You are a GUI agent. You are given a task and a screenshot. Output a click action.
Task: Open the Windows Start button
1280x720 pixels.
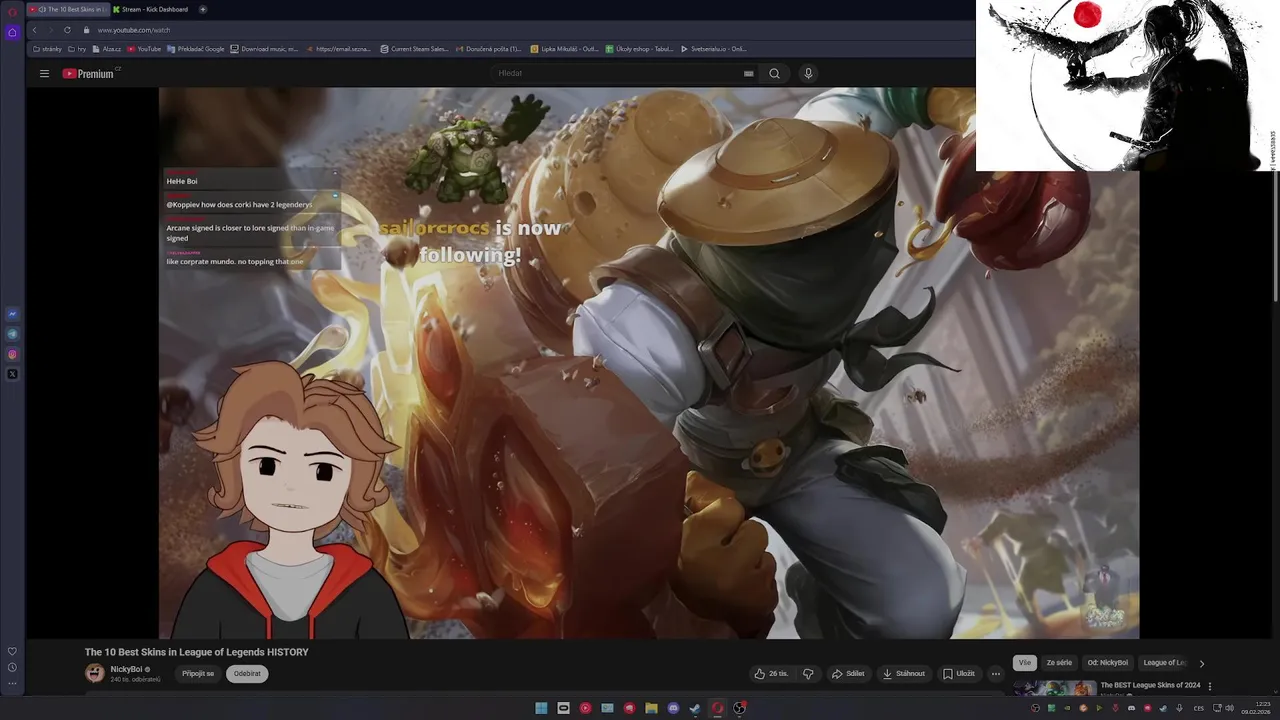coord(541,708)
